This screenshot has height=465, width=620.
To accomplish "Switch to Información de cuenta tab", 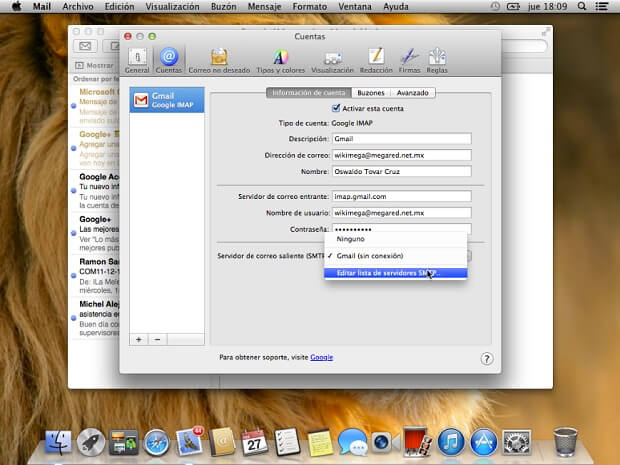I will click(x=309, y=93).
